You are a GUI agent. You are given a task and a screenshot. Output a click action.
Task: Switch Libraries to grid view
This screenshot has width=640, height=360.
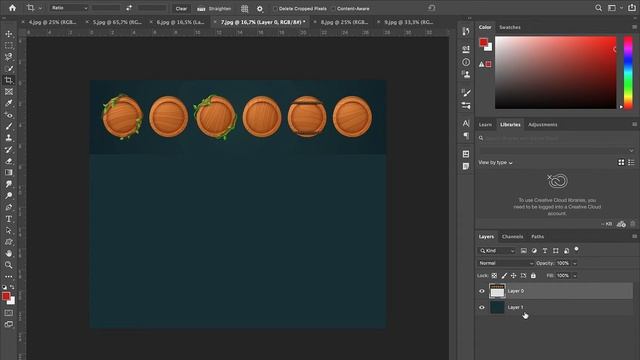tap(621, 162)
